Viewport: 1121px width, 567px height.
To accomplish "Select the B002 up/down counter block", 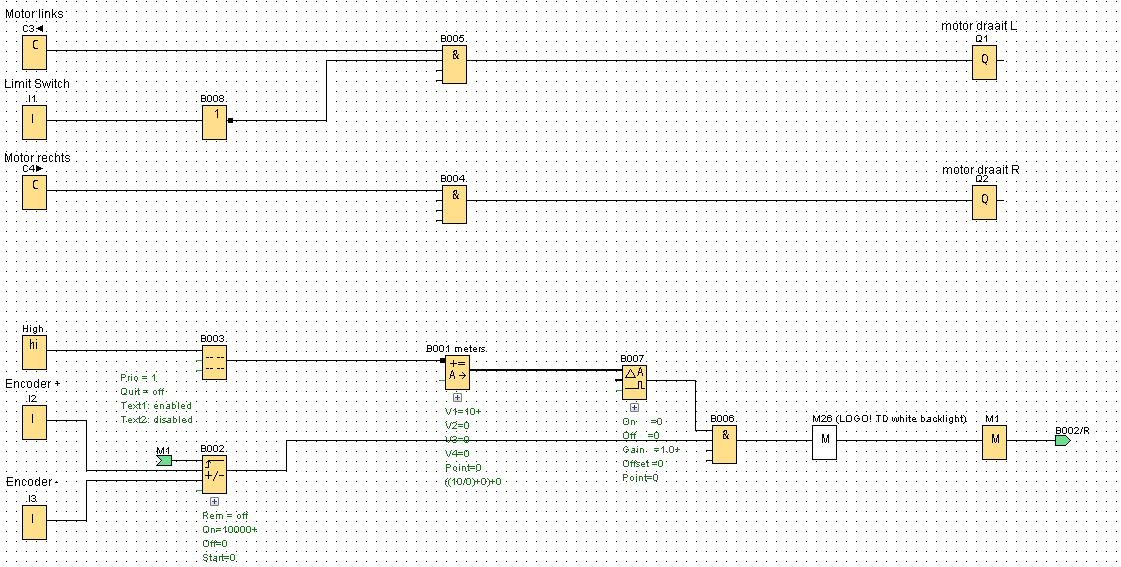I will 214,475.
